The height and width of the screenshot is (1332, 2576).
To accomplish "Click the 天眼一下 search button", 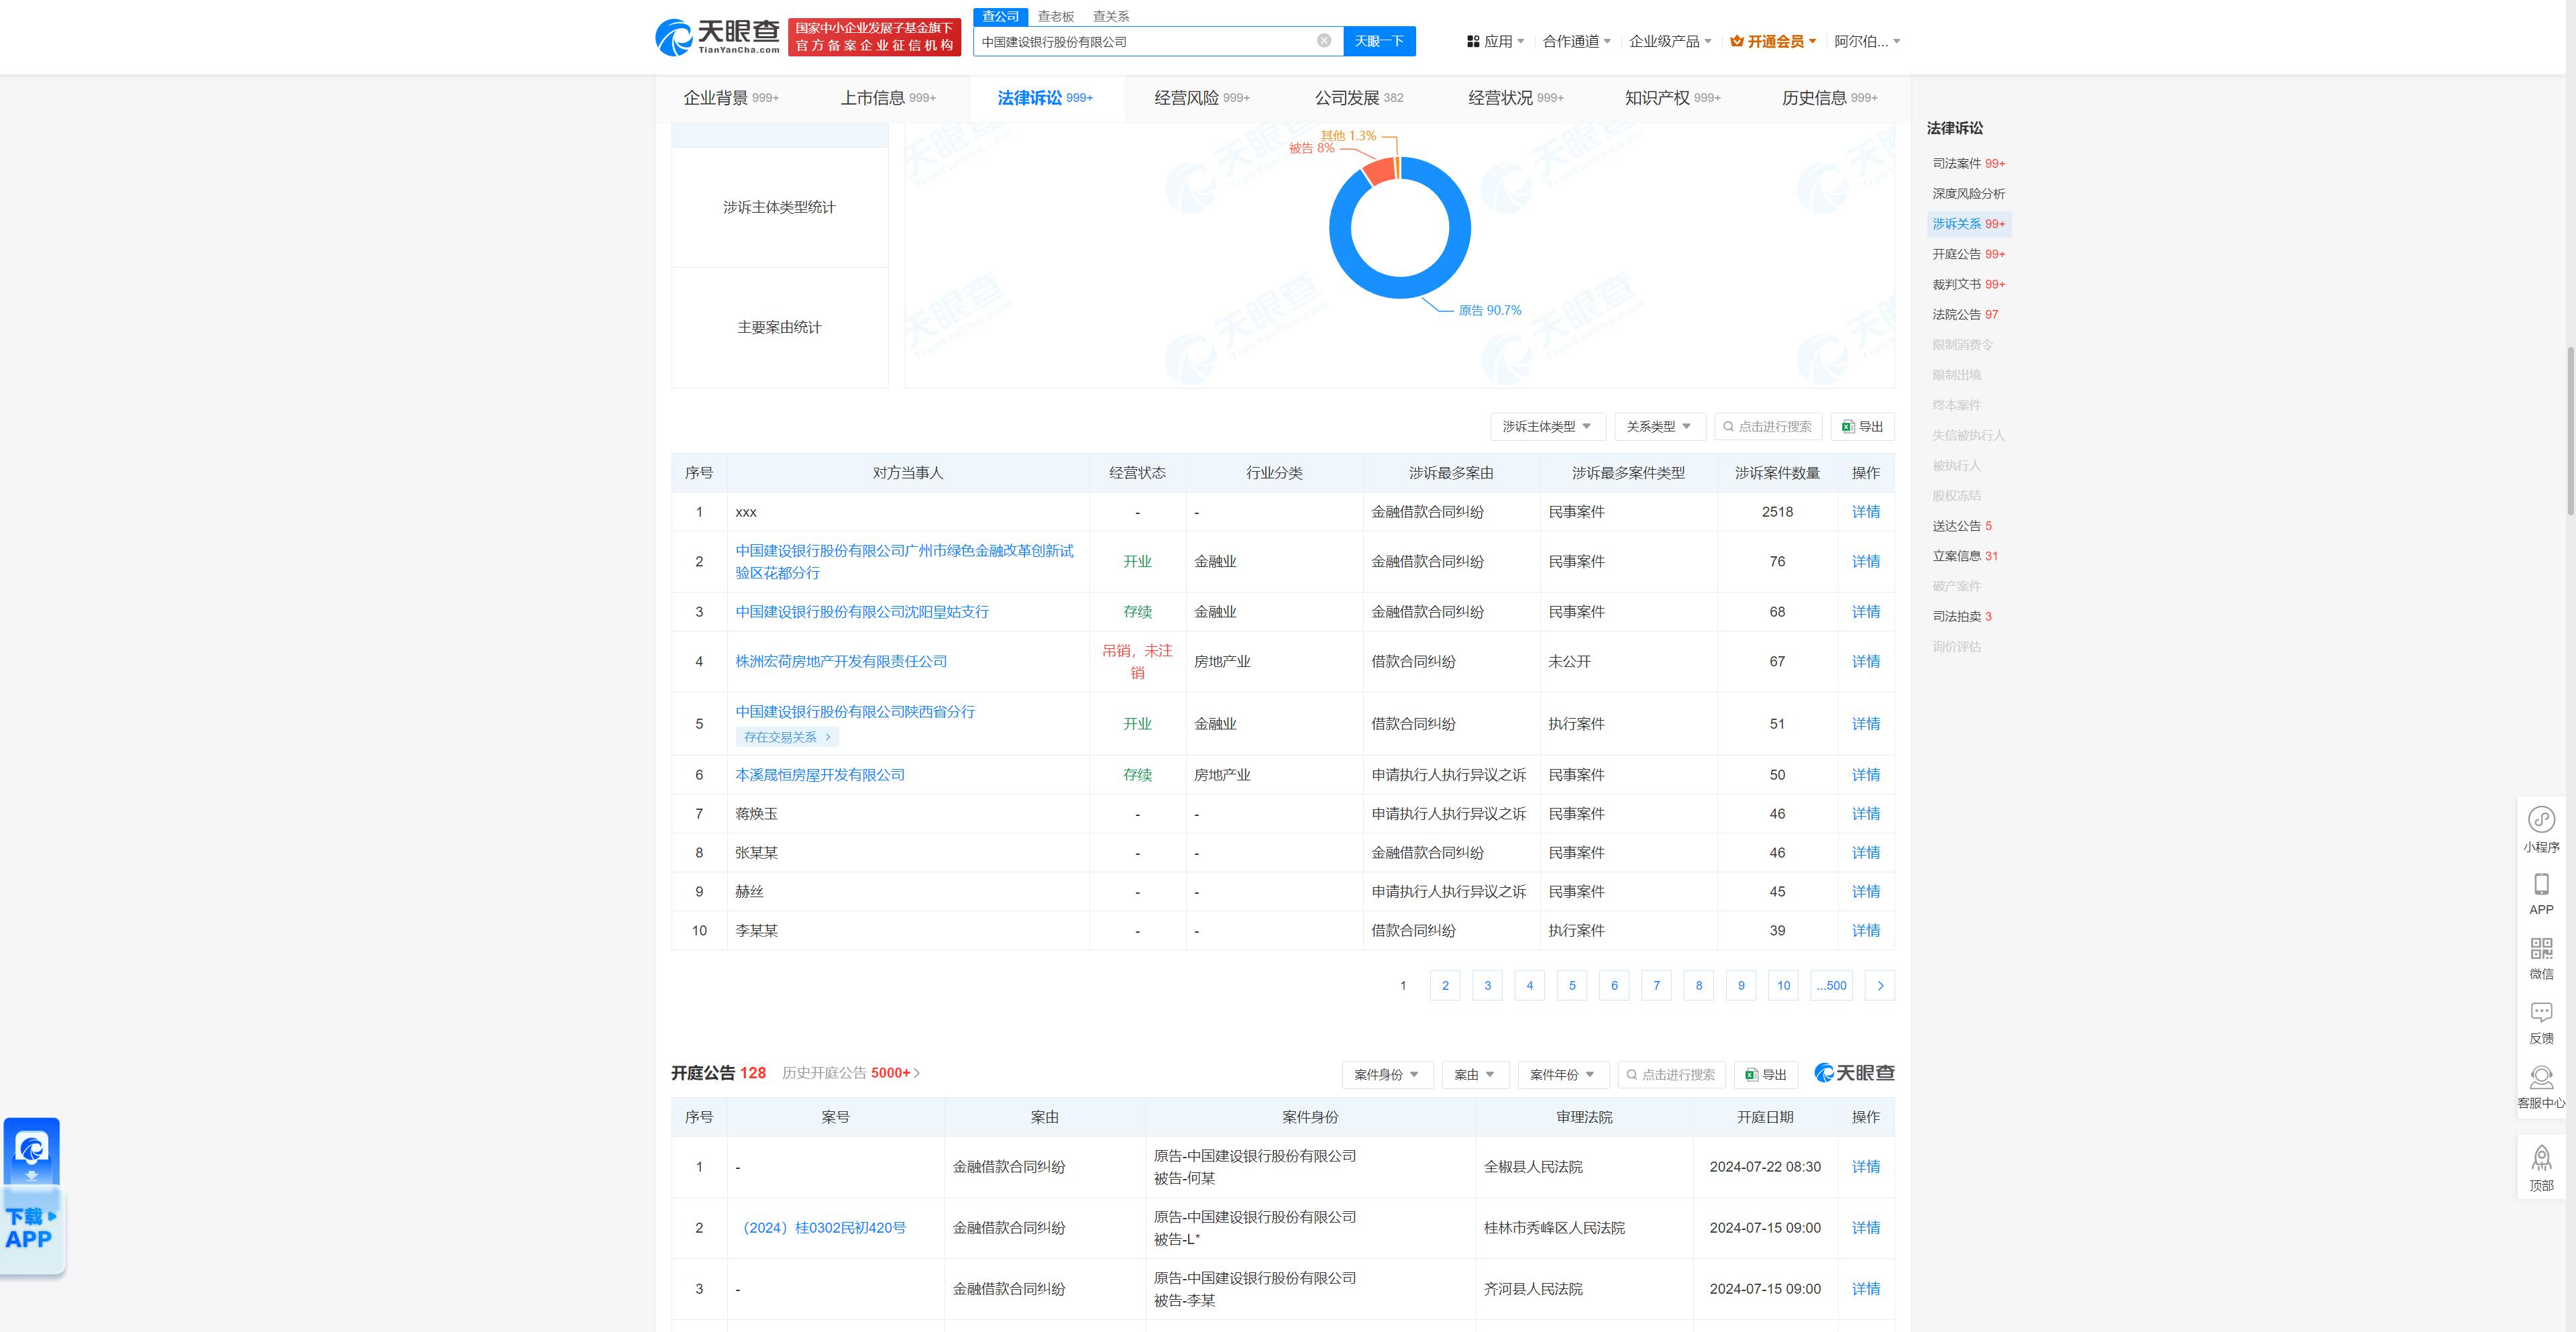I will click(1378, 41).
